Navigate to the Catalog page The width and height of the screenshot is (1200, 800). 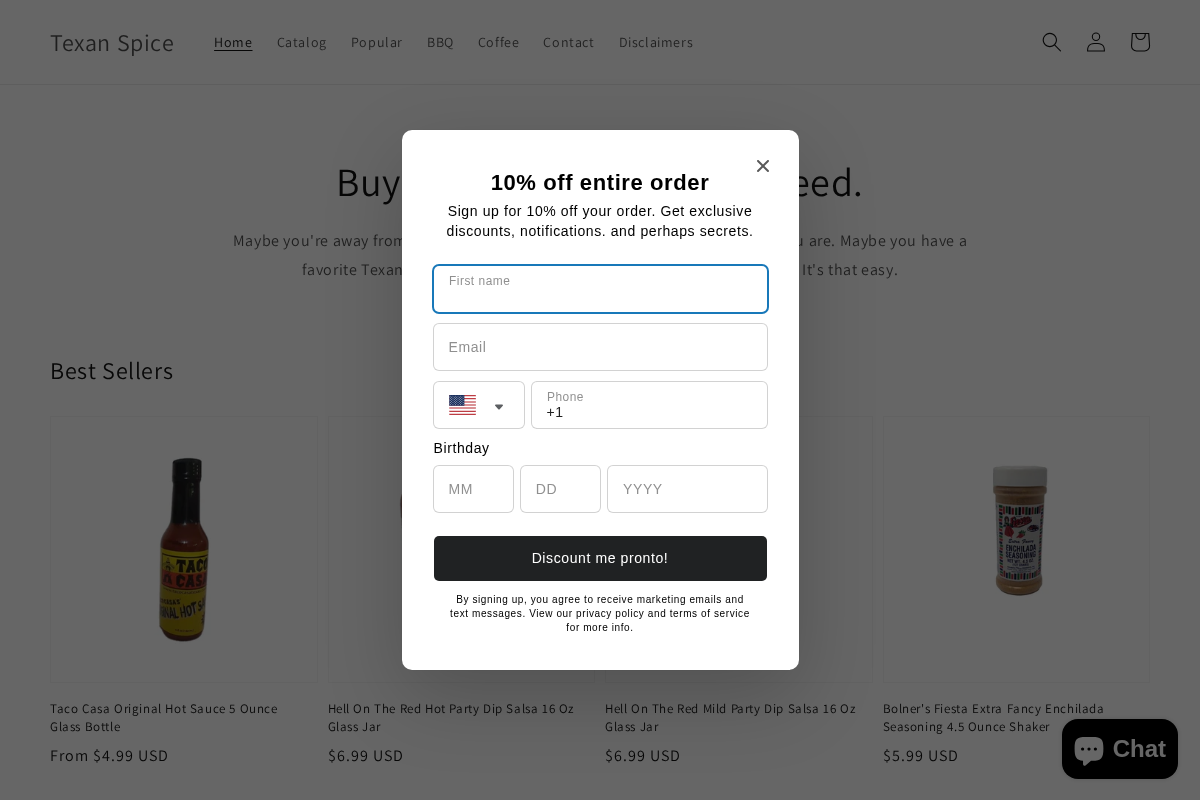301,42
